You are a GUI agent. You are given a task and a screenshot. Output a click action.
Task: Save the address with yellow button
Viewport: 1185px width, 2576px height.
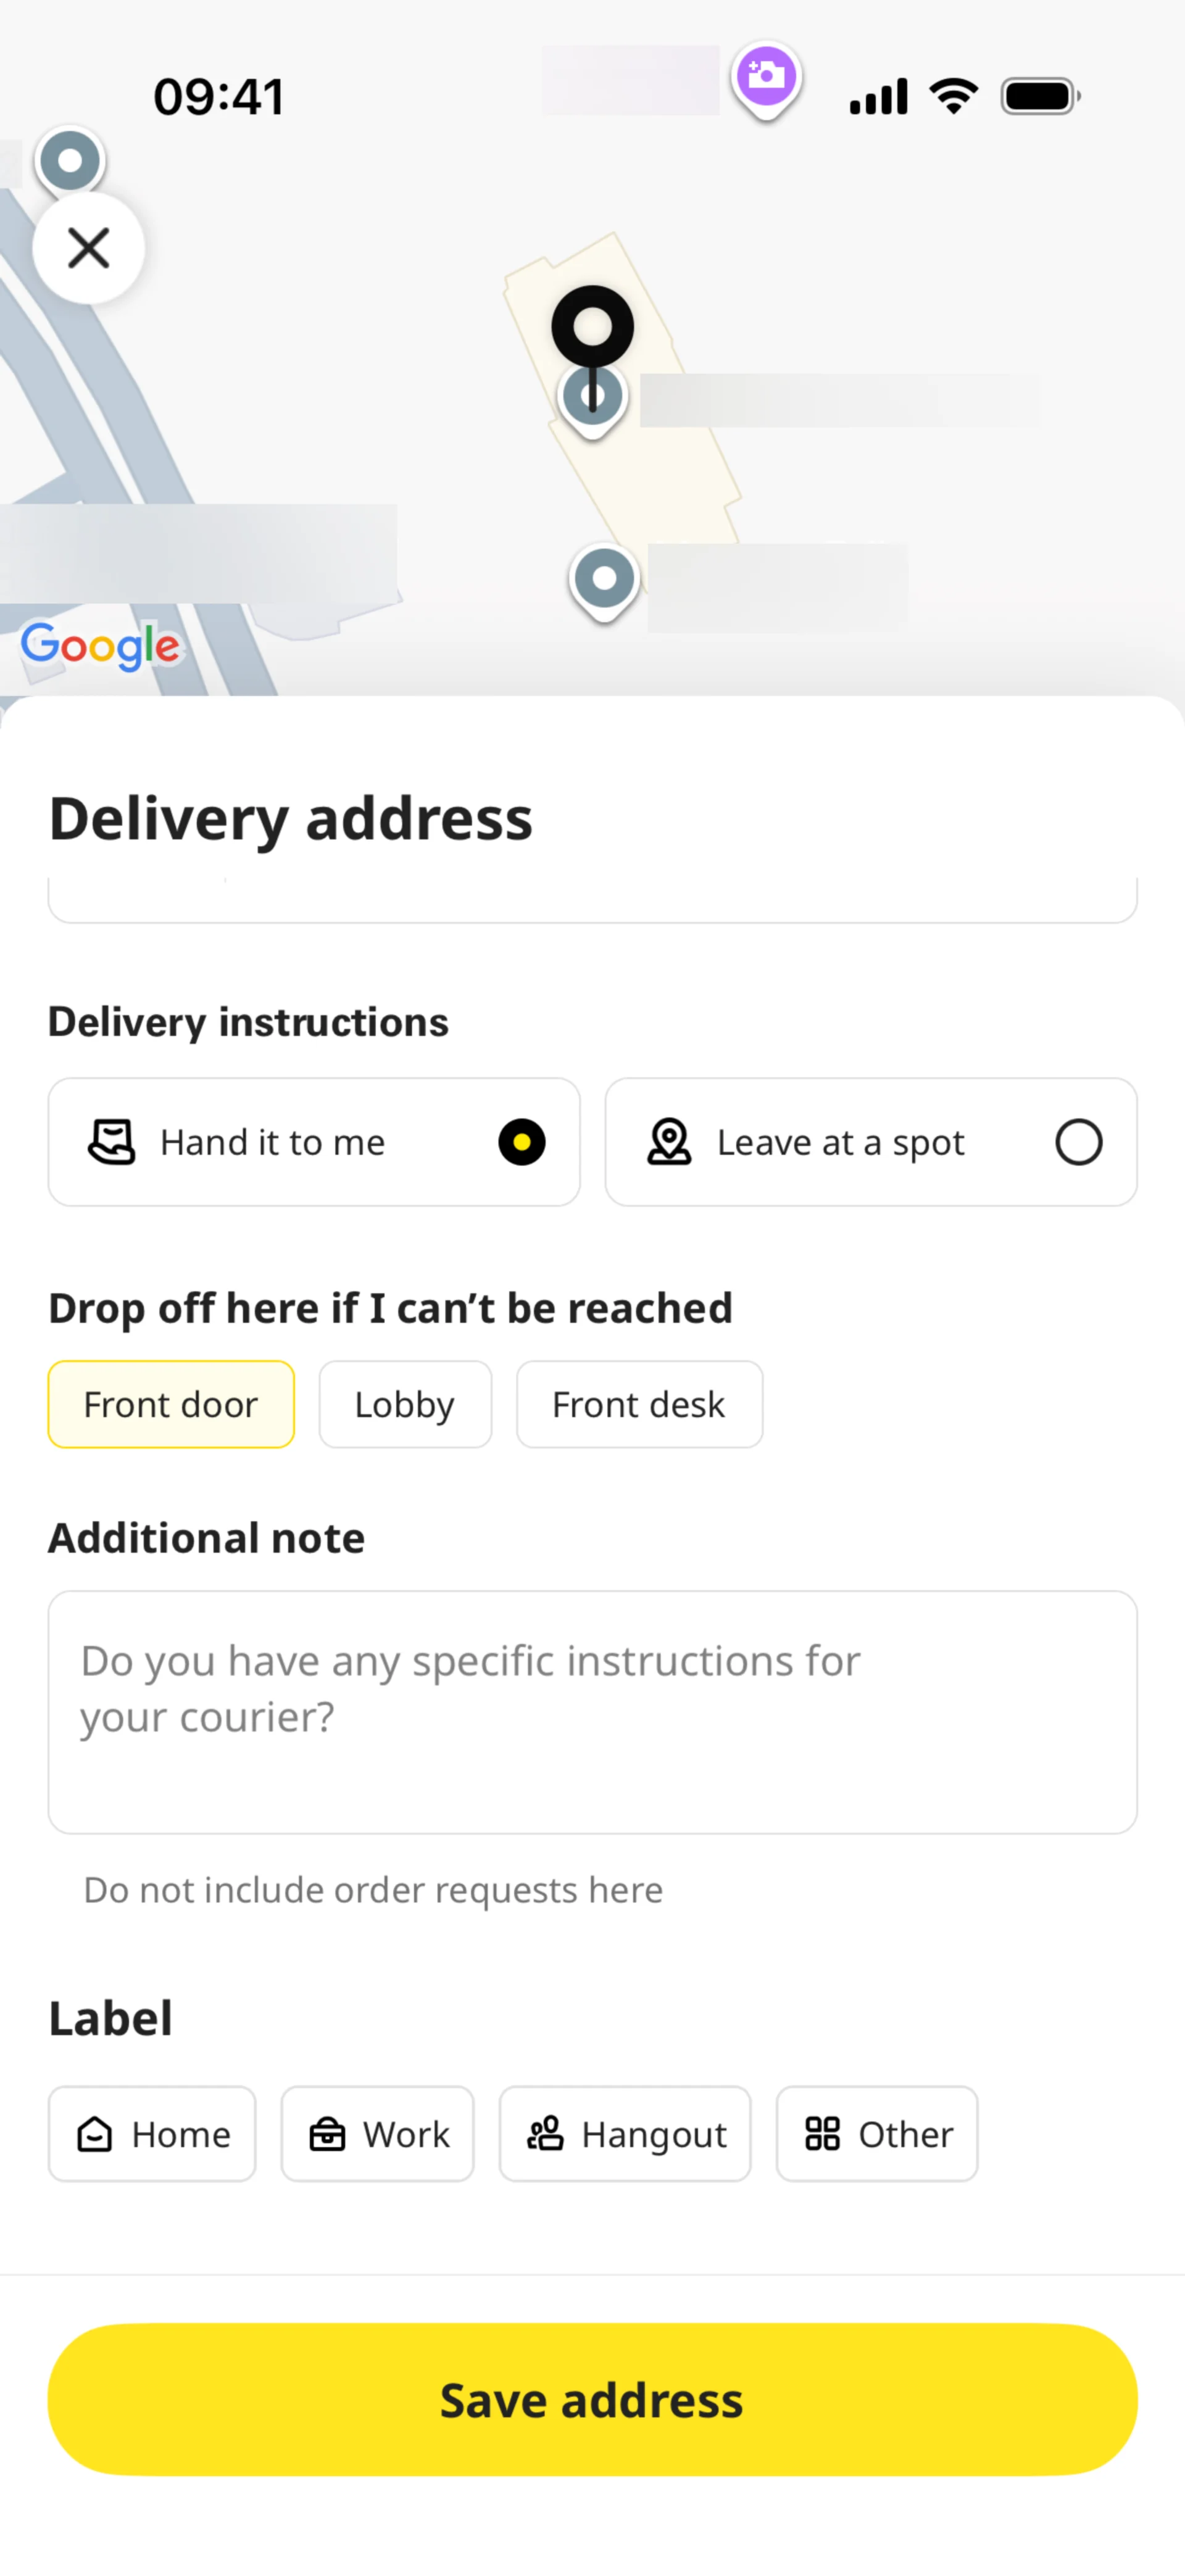click(x=592, y=2400)
